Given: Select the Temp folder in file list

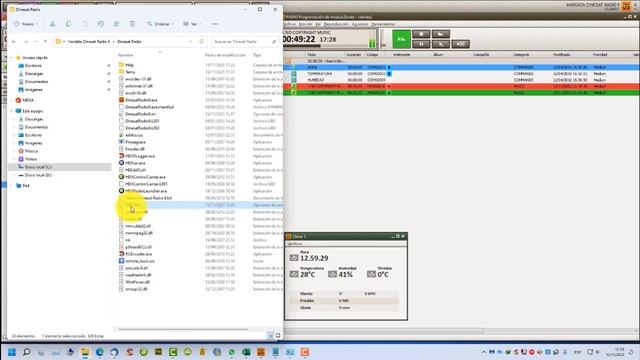Looking at the screenshot, I should (x=130, y=72).
